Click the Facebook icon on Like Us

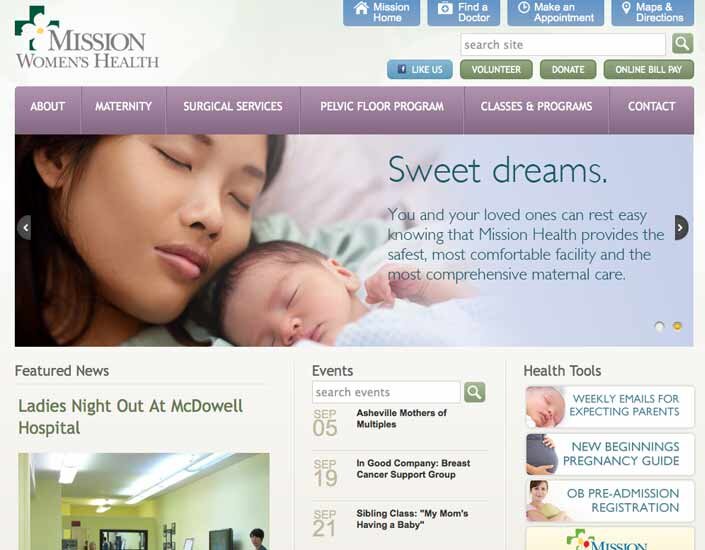(x=402, y=69)
